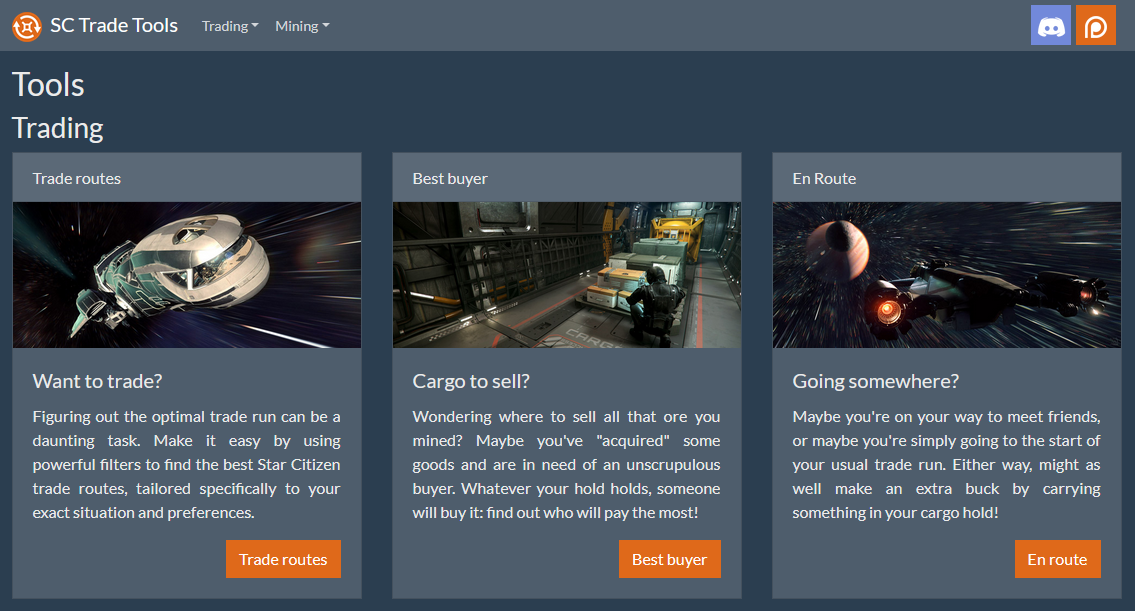
Task: Click the "Going somewhere?" heading
Action: tap(875, 381)
